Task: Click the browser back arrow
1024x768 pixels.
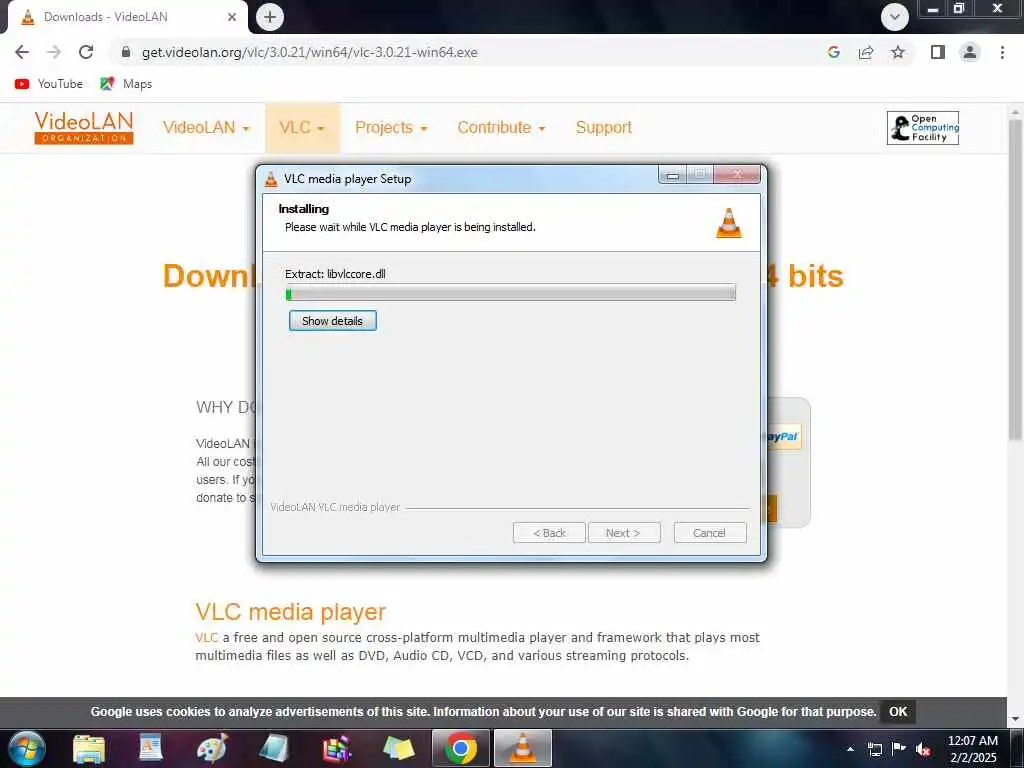Action: pyautogui.click(x=22, y=52)
